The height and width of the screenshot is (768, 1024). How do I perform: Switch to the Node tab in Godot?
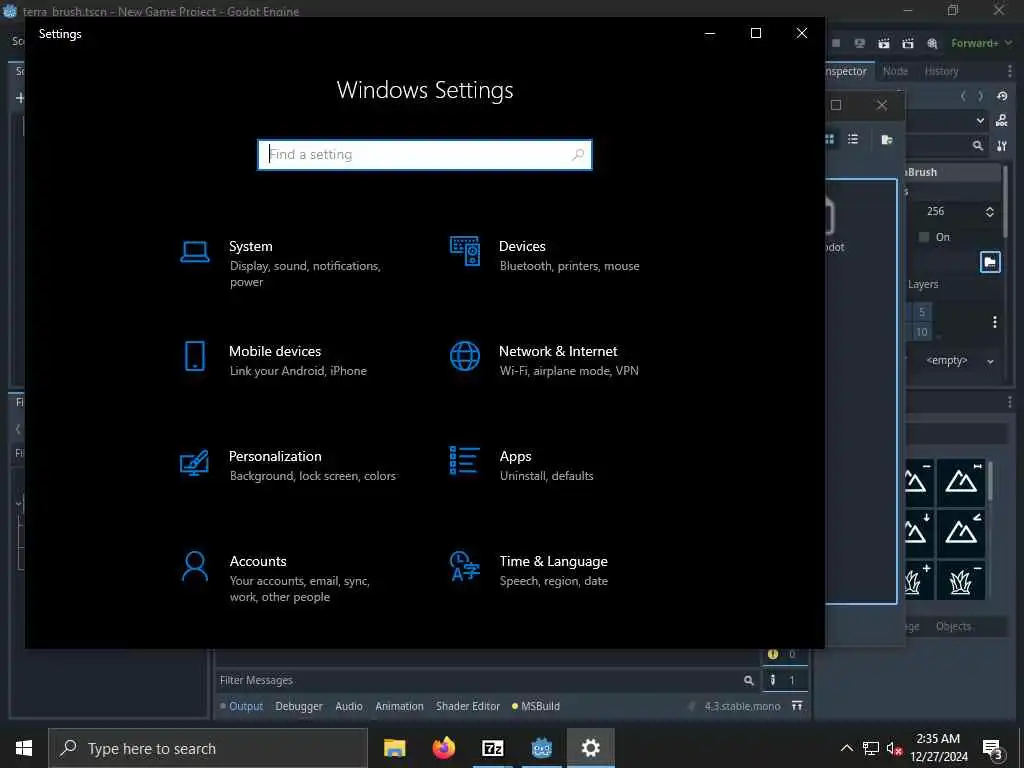(895, 71)
